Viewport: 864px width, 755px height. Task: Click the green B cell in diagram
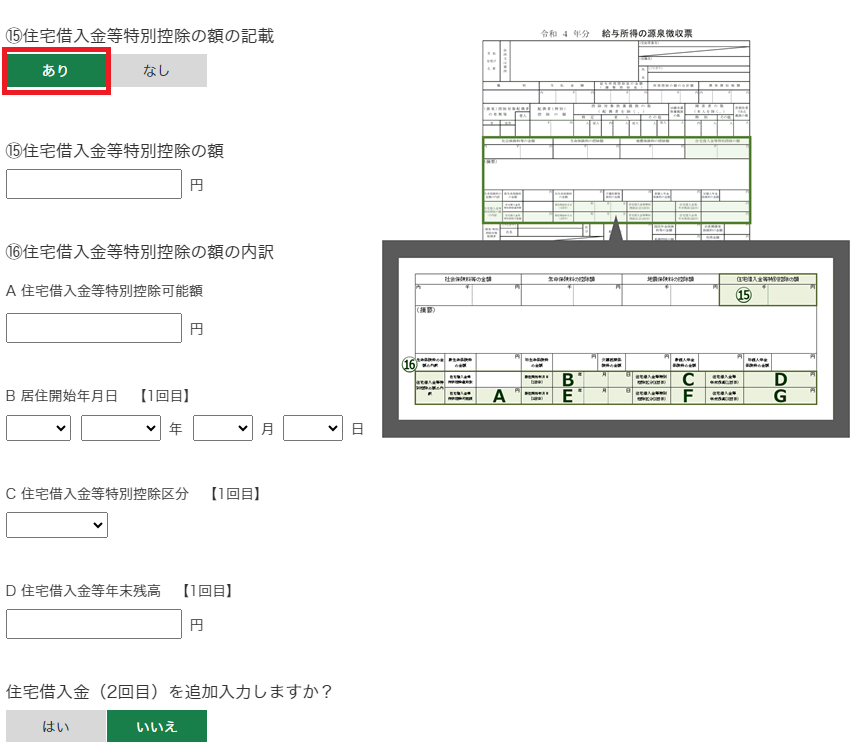[x=567, y=380]
